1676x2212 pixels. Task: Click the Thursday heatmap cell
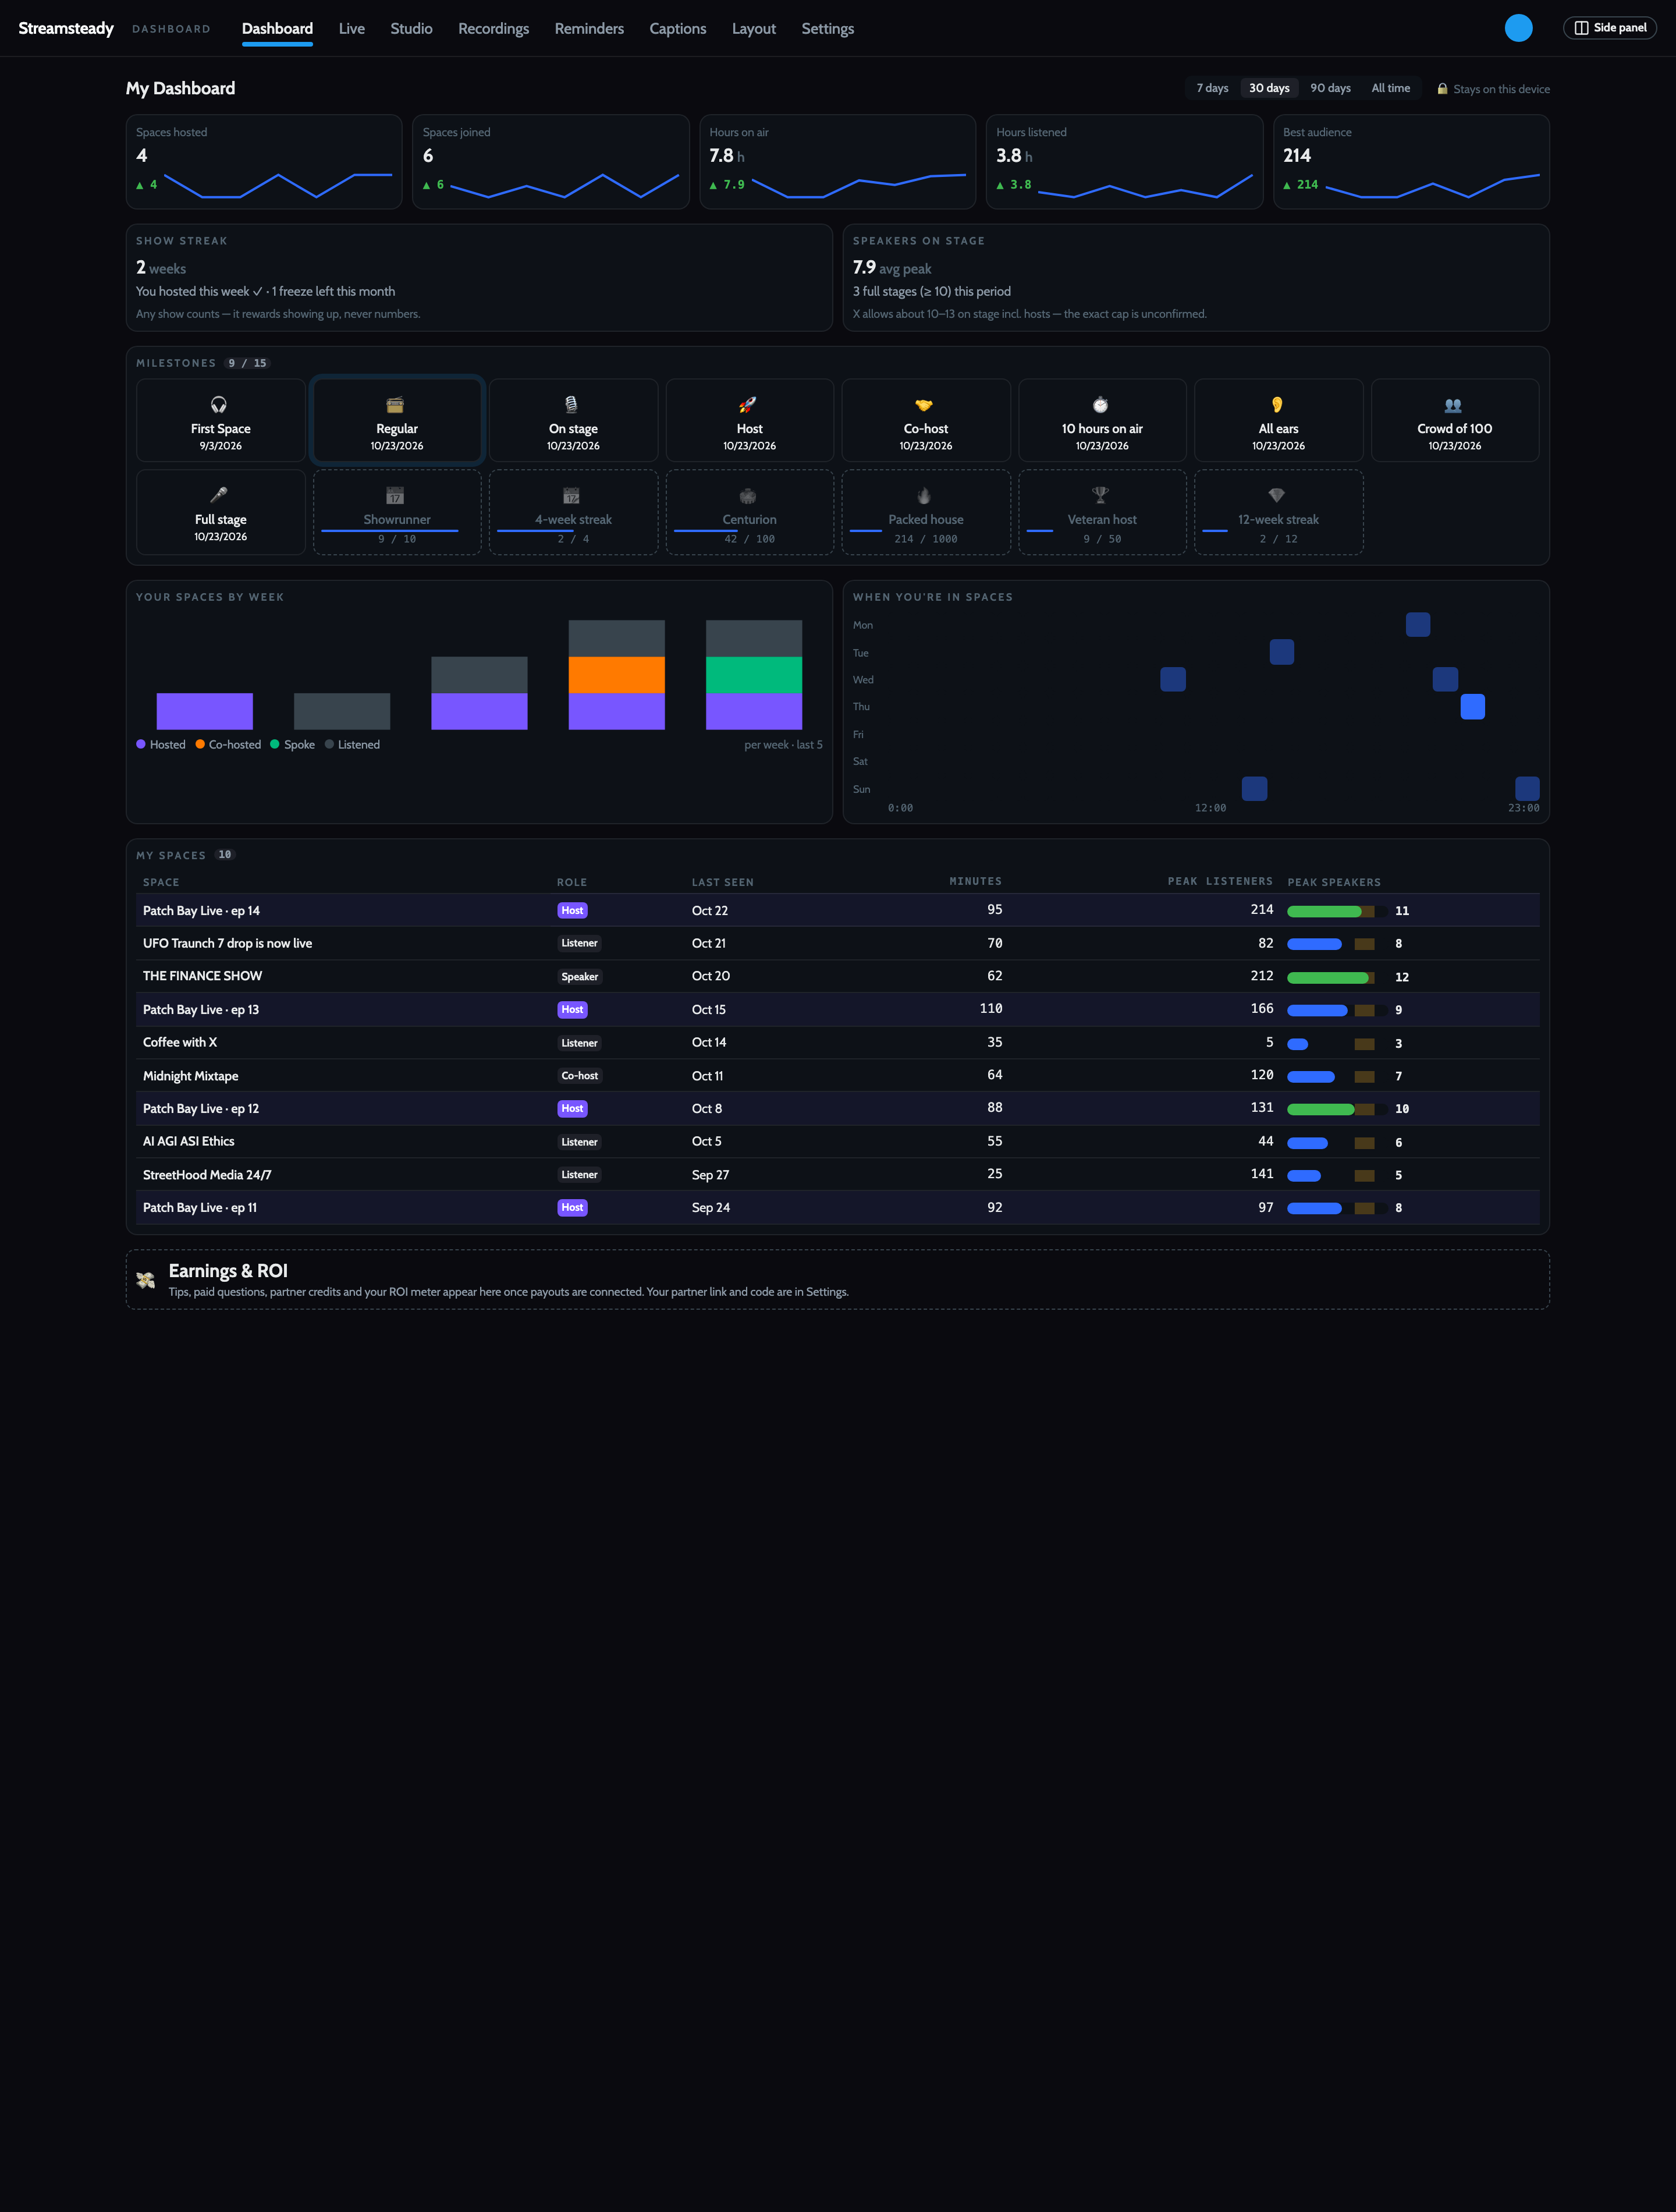coord(1472,707)
